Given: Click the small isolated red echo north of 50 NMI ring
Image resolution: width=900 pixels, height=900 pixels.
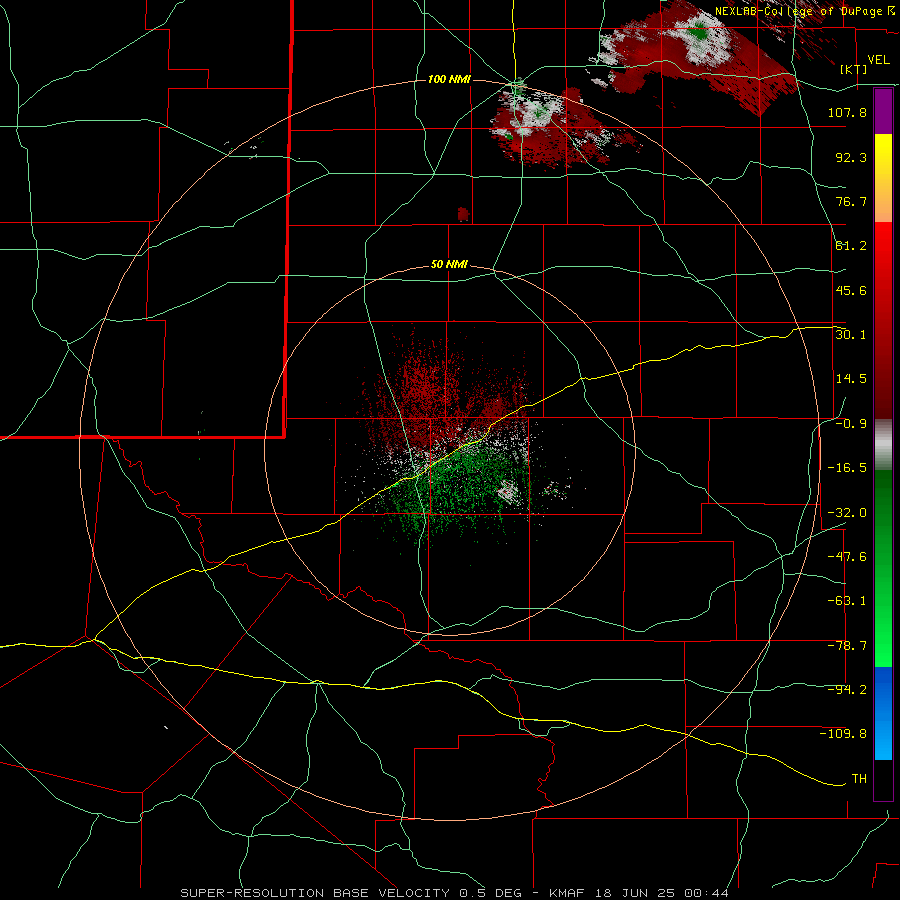Looking at the screenshot, I should (x=463, y=215).
